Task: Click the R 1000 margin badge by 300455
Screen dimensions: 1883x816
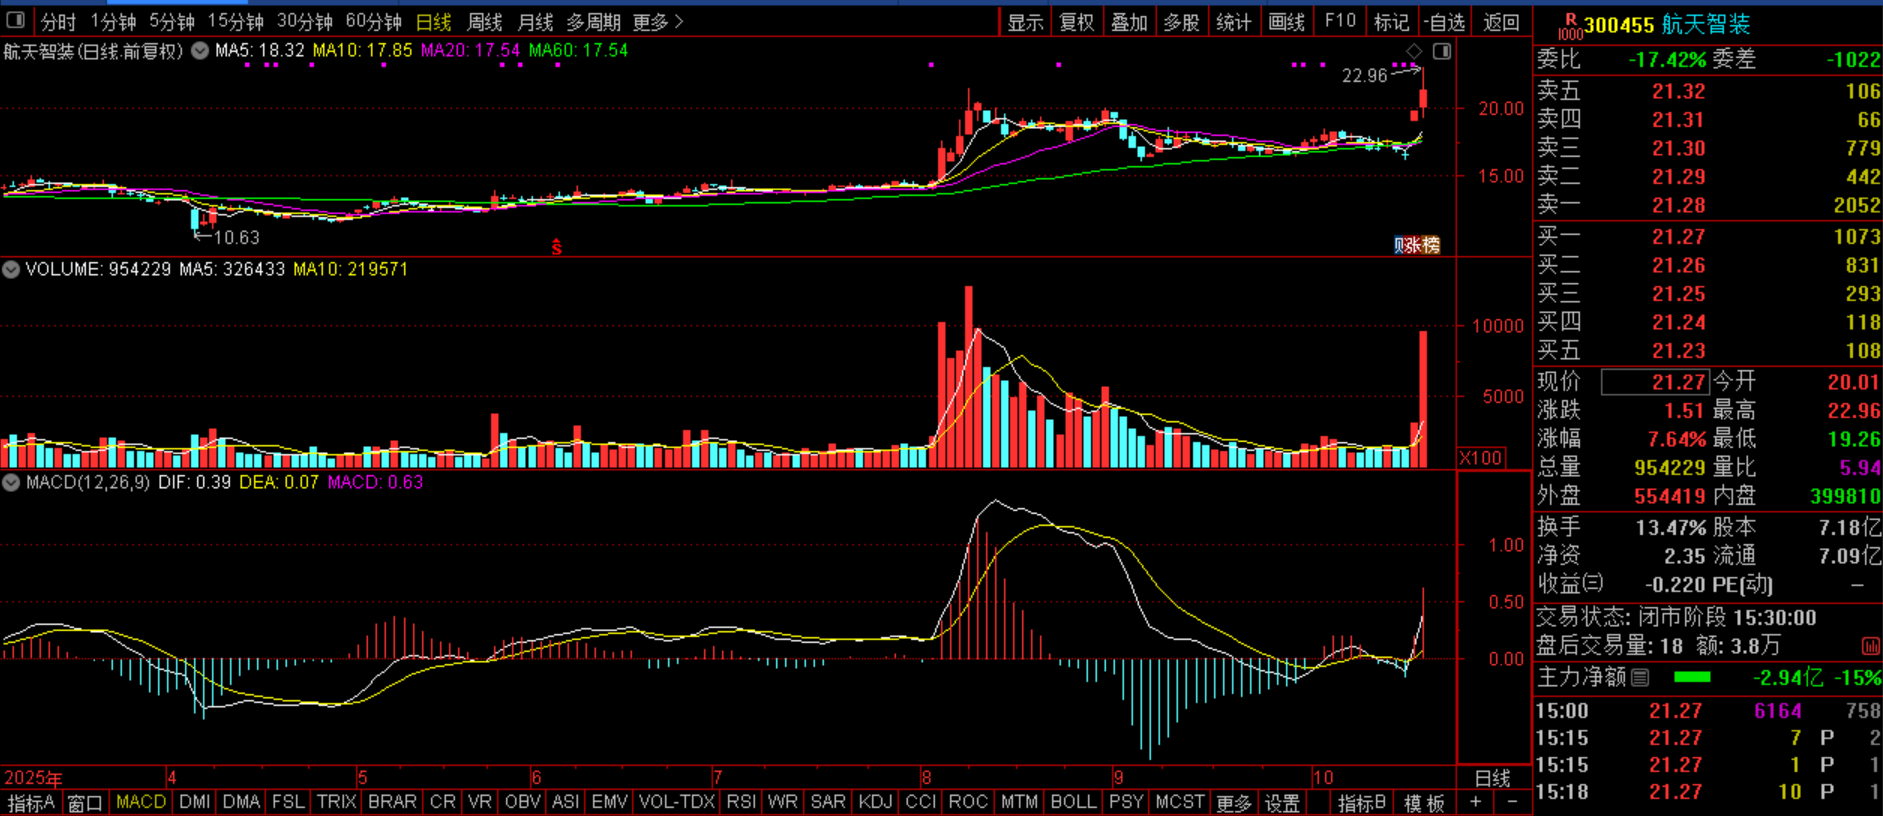Action: [x=1570, y=26]
